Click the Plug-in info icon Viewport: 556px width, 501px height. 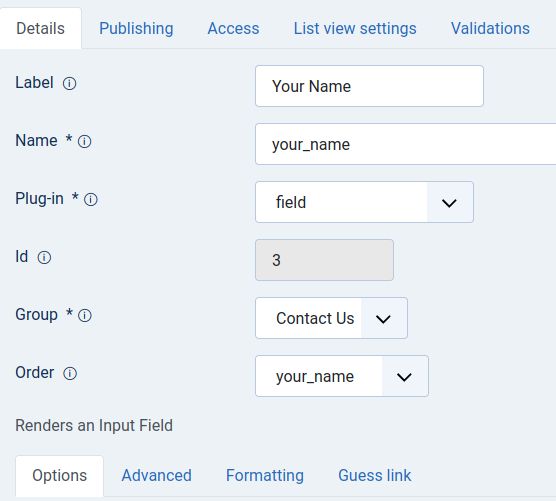coord(91,200)
